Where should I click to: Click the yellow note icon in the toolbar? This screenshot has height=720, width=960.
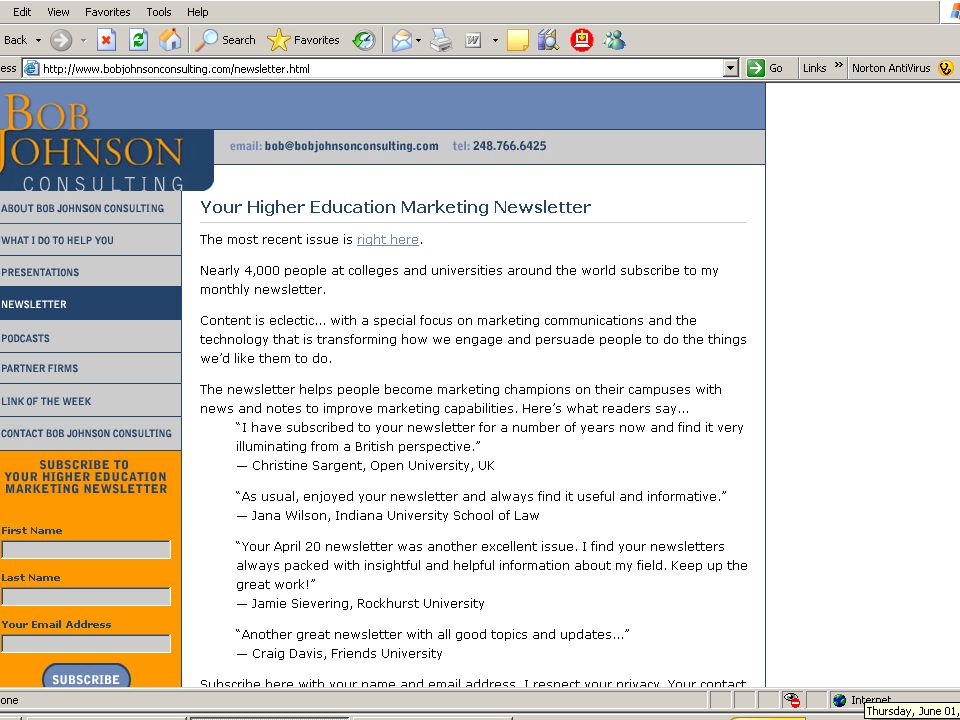(517, 40)
